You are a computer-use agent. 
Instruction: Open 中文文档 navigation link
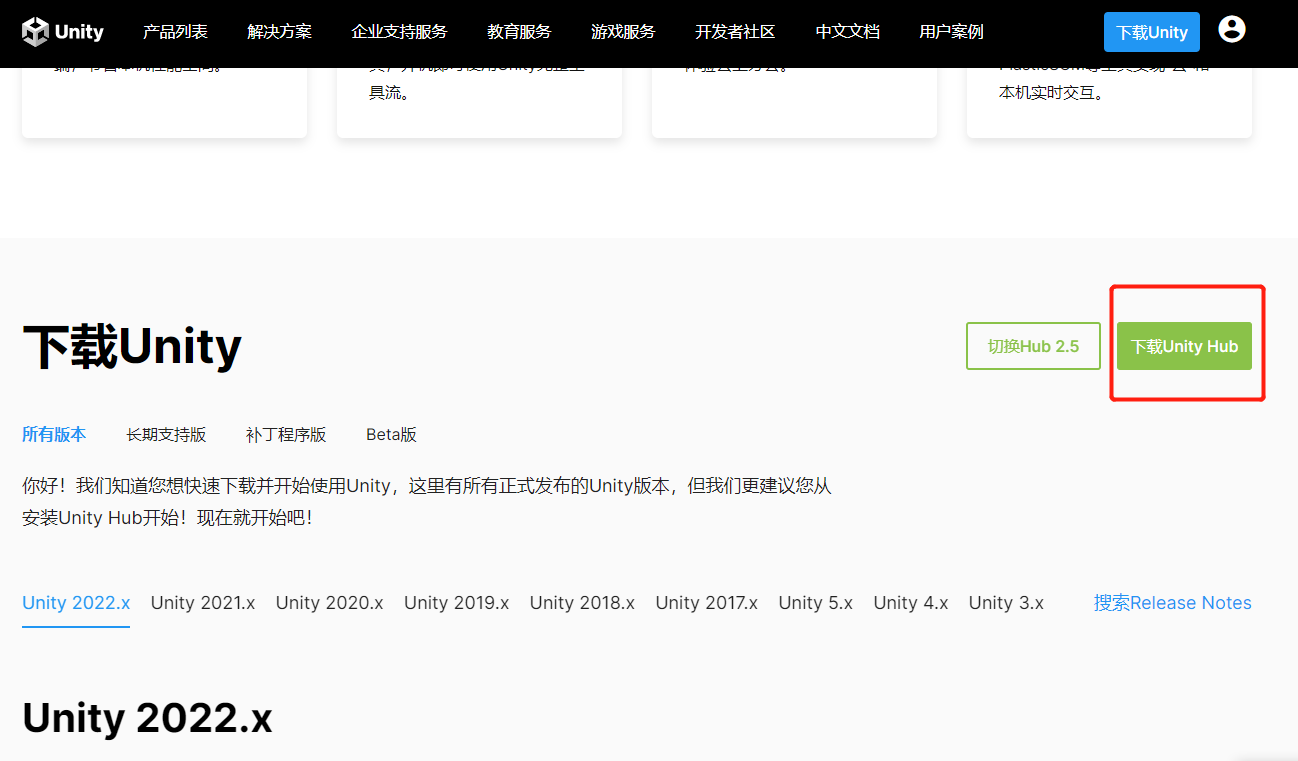point(847,32)
